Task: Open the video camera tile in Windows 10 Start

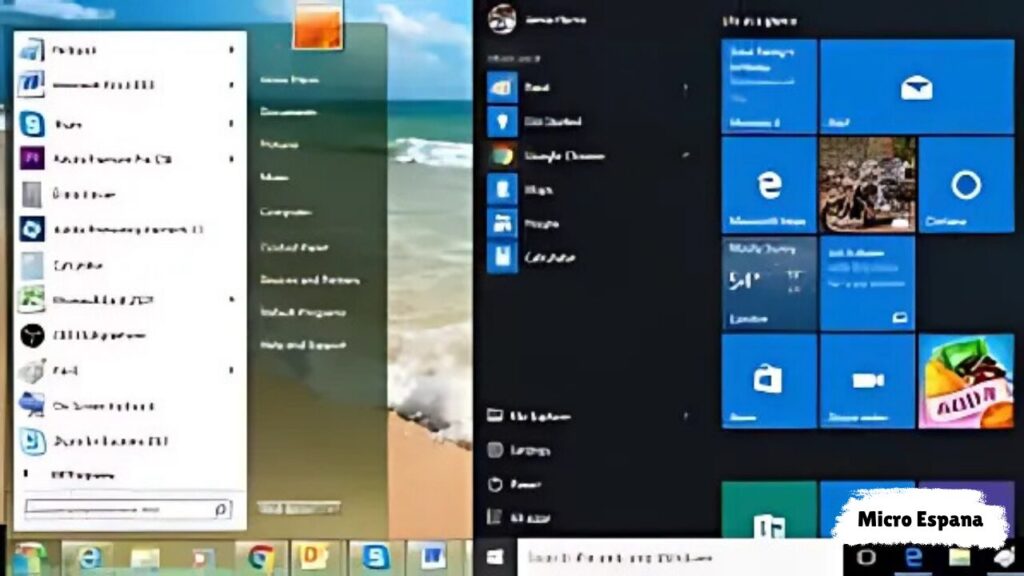Action: pos(867,381)
